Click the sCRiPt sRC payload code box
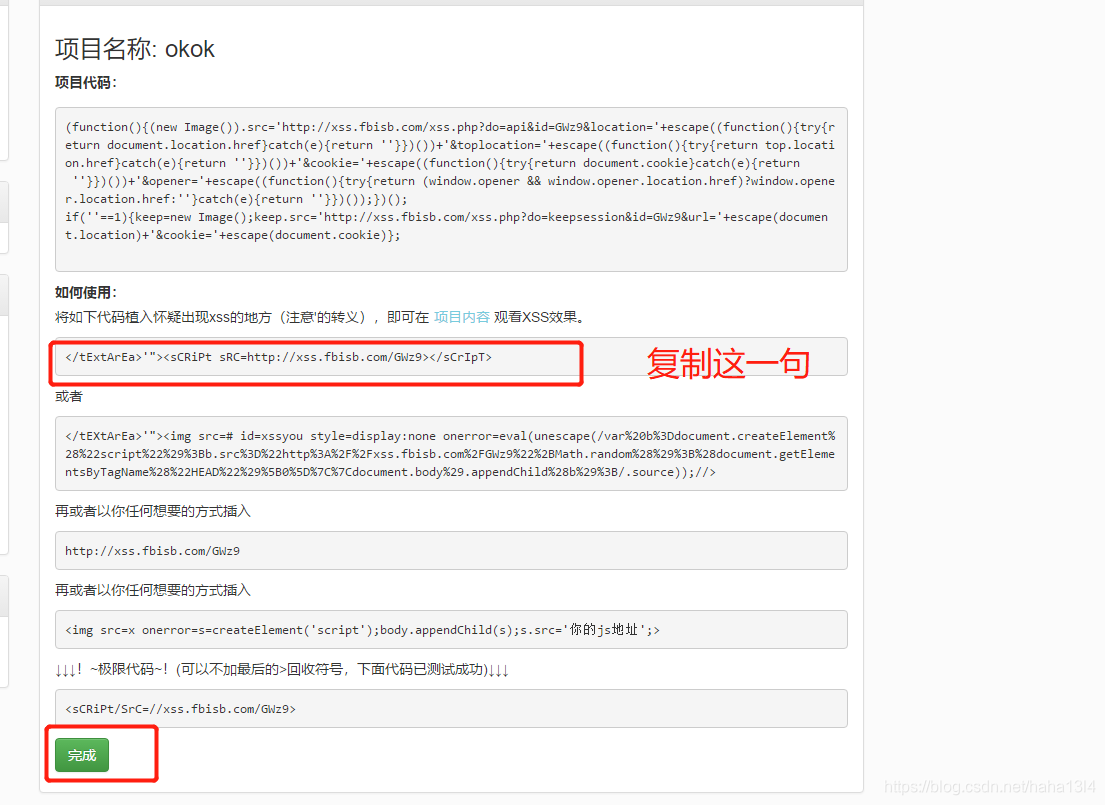This screenshot has height=805, width=1105. tap(451, 357)
